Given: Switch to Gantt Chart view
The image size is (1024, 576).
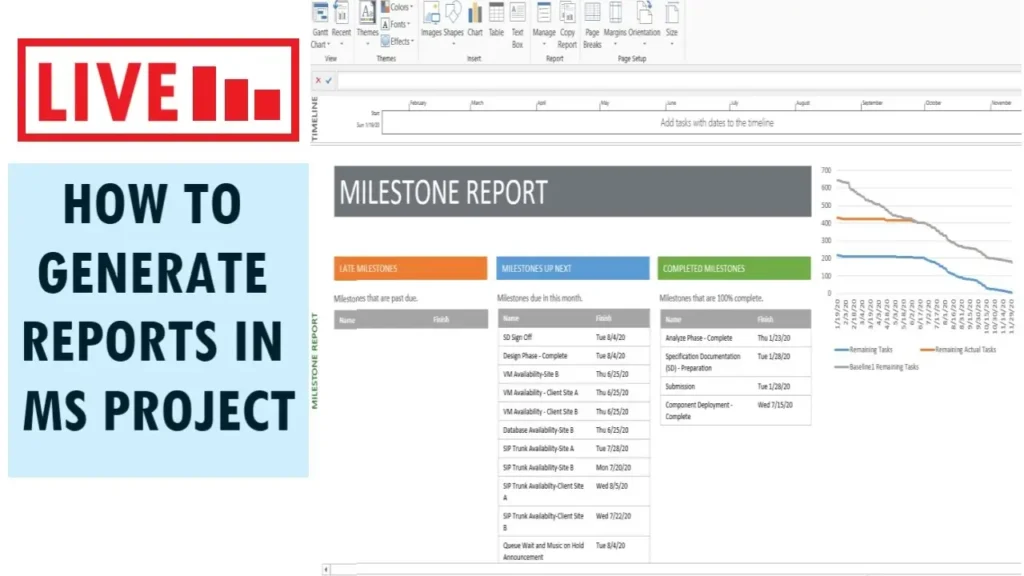Looking at the screenshot, I should [x=320, y=18].
